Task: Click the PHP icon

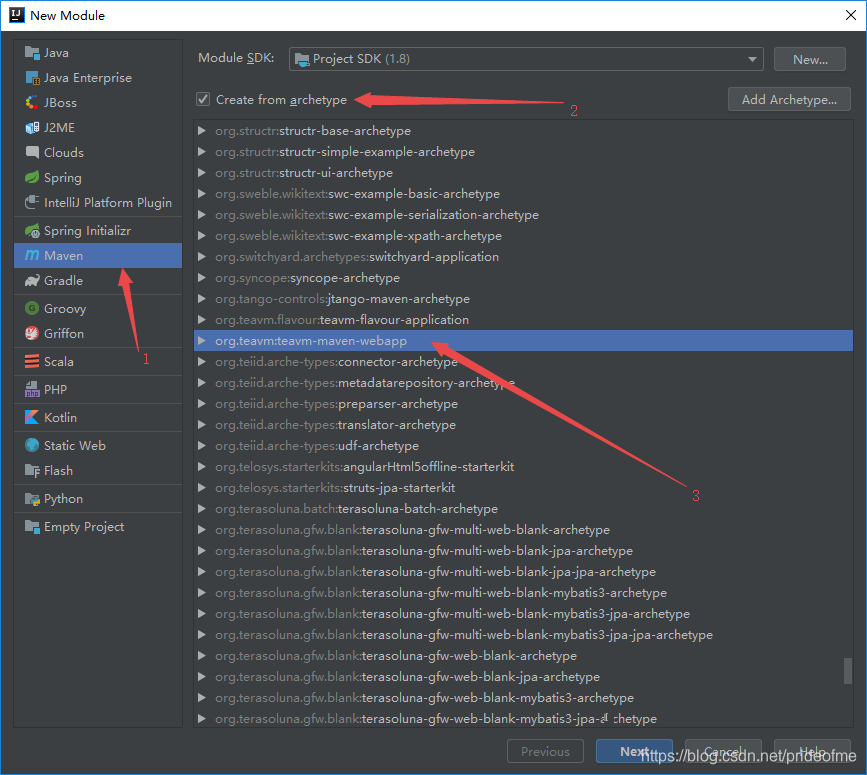Action: coord(32,389)
